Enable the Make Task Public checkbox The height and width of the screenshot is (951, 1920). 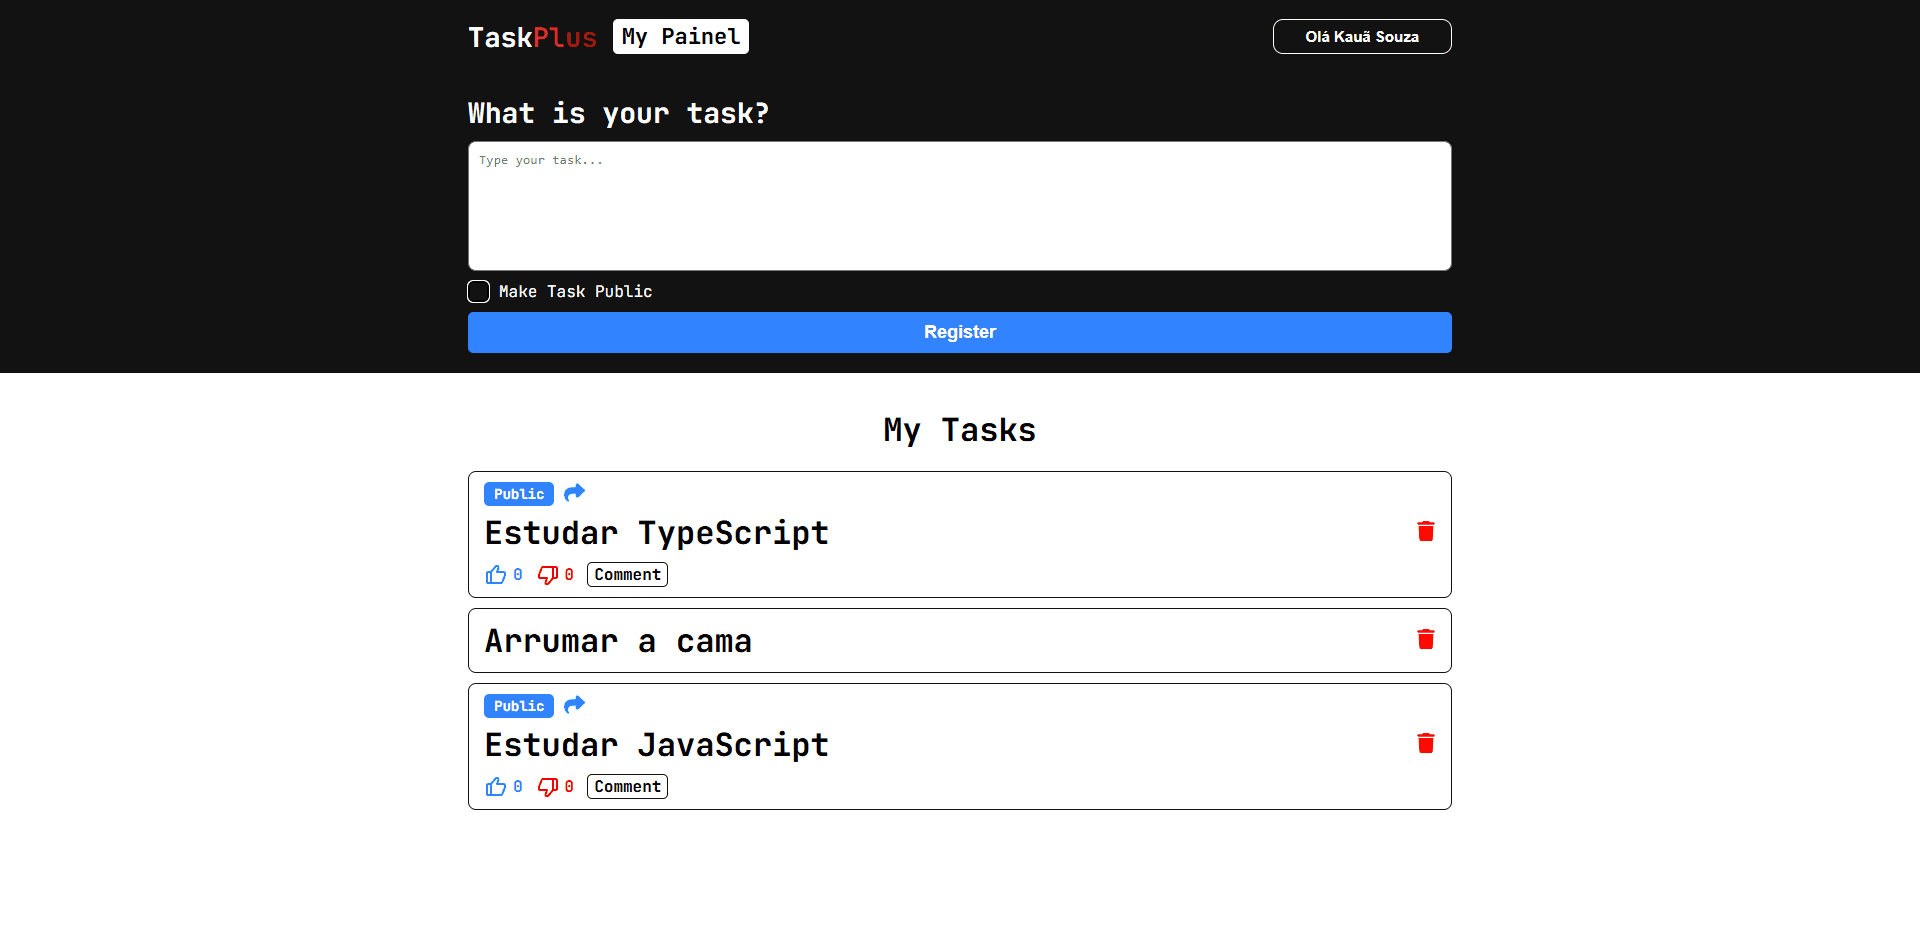(x=479, y=291)
